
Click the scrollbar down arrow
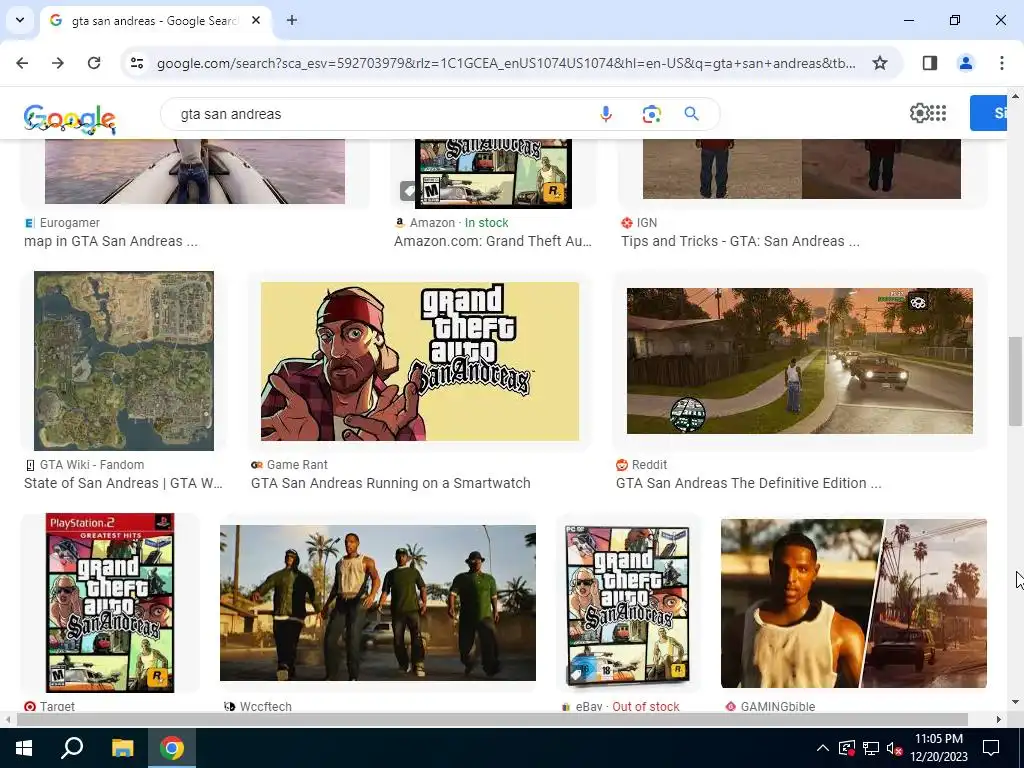tap(1014, 702)
